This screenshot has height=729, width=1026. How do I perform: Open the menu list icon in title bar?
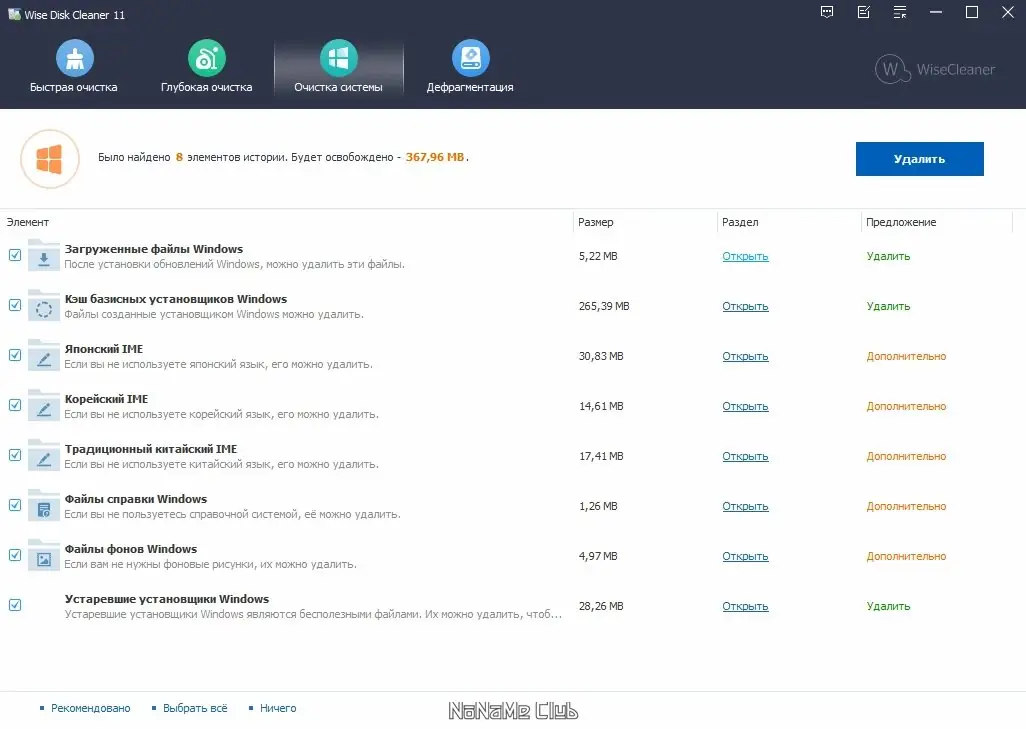900,12
